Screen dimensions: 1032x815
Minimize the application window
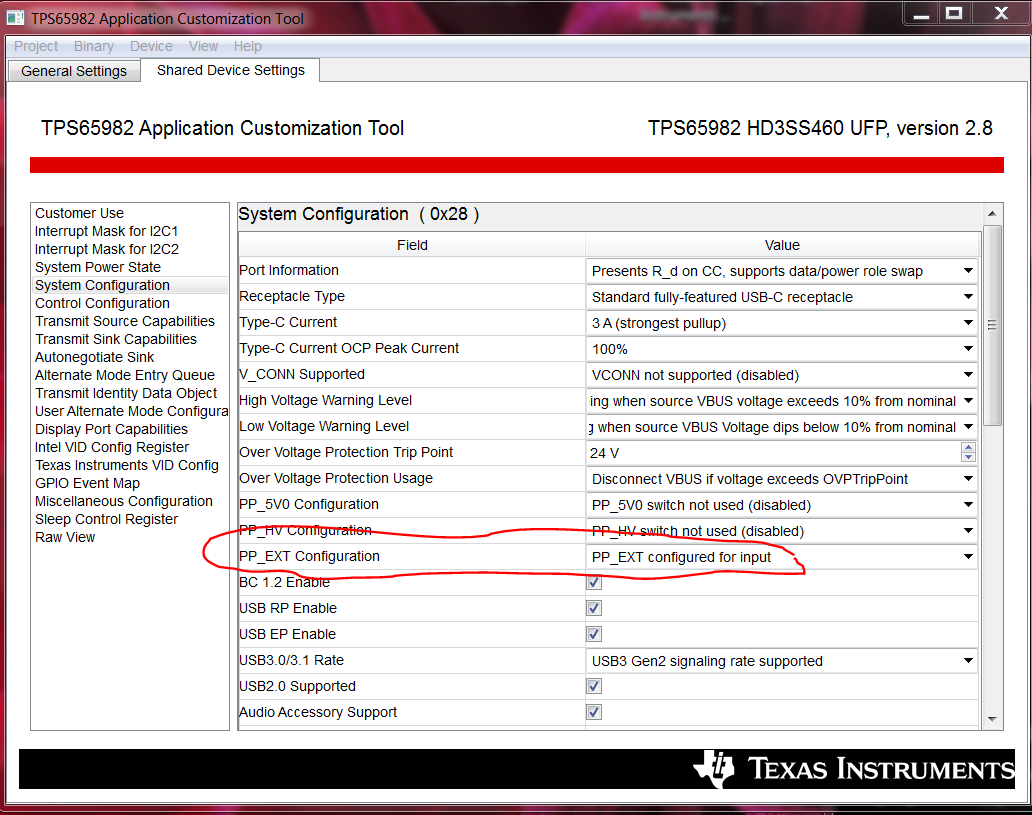(x=921, y=13)
